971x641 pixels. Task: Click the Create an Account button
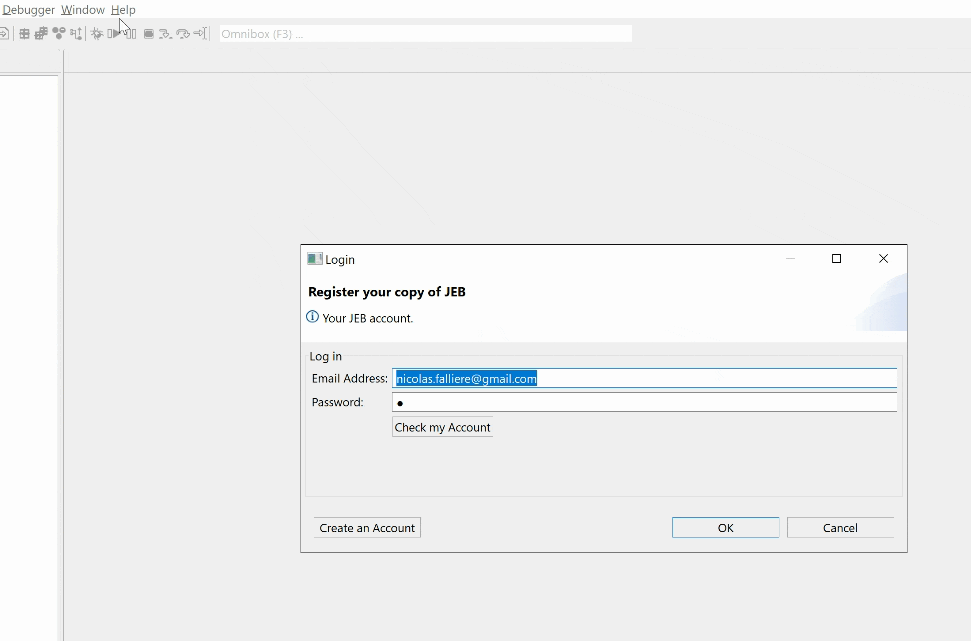pos(367,528)
